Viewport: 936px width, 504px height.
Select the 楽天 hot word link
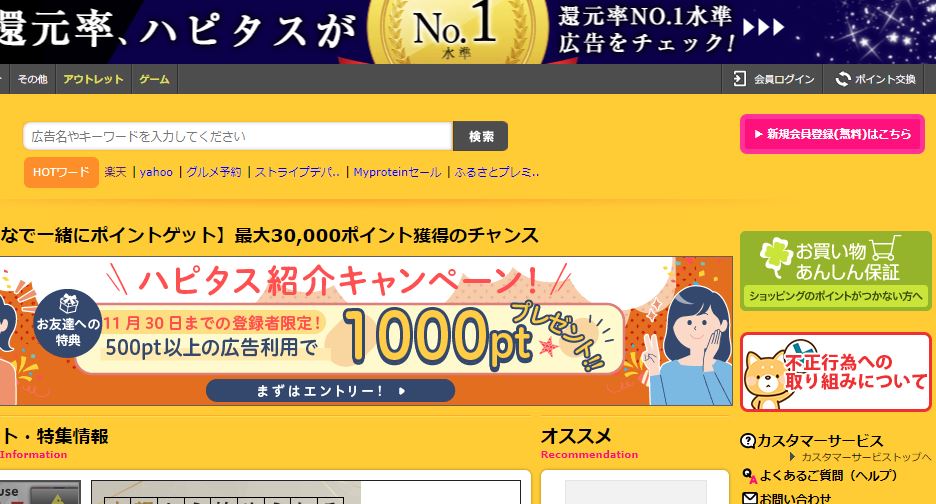[x=115, y=172]
